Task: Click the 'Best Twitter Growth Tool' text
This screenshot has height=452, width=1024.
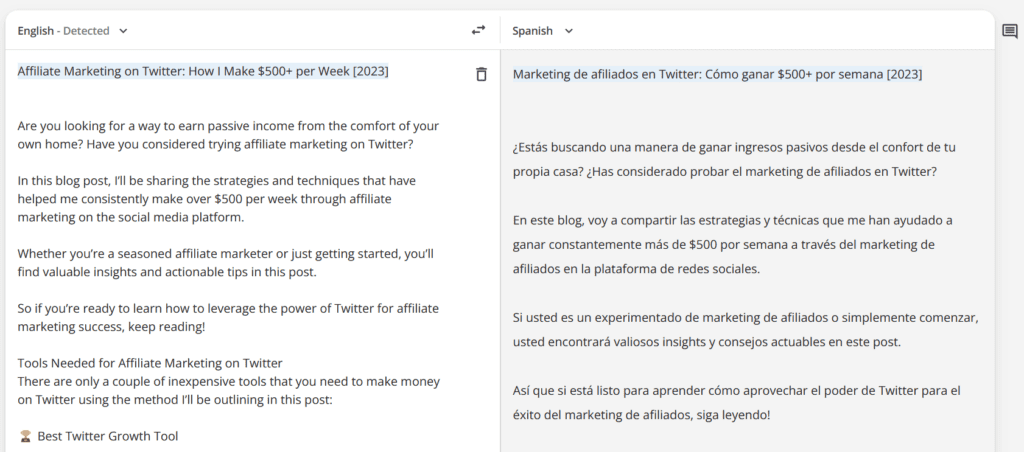Action: coord(108,436)
